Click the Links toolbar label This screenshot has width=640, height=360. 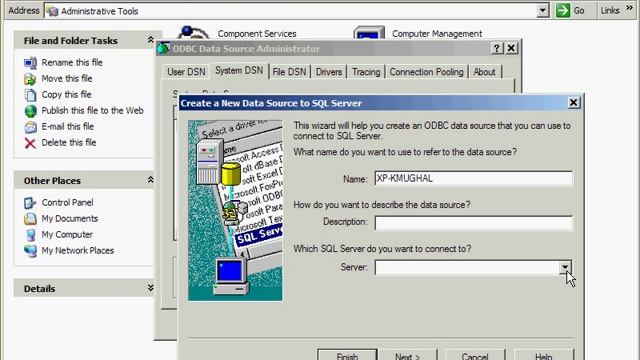tap(610, 11)
